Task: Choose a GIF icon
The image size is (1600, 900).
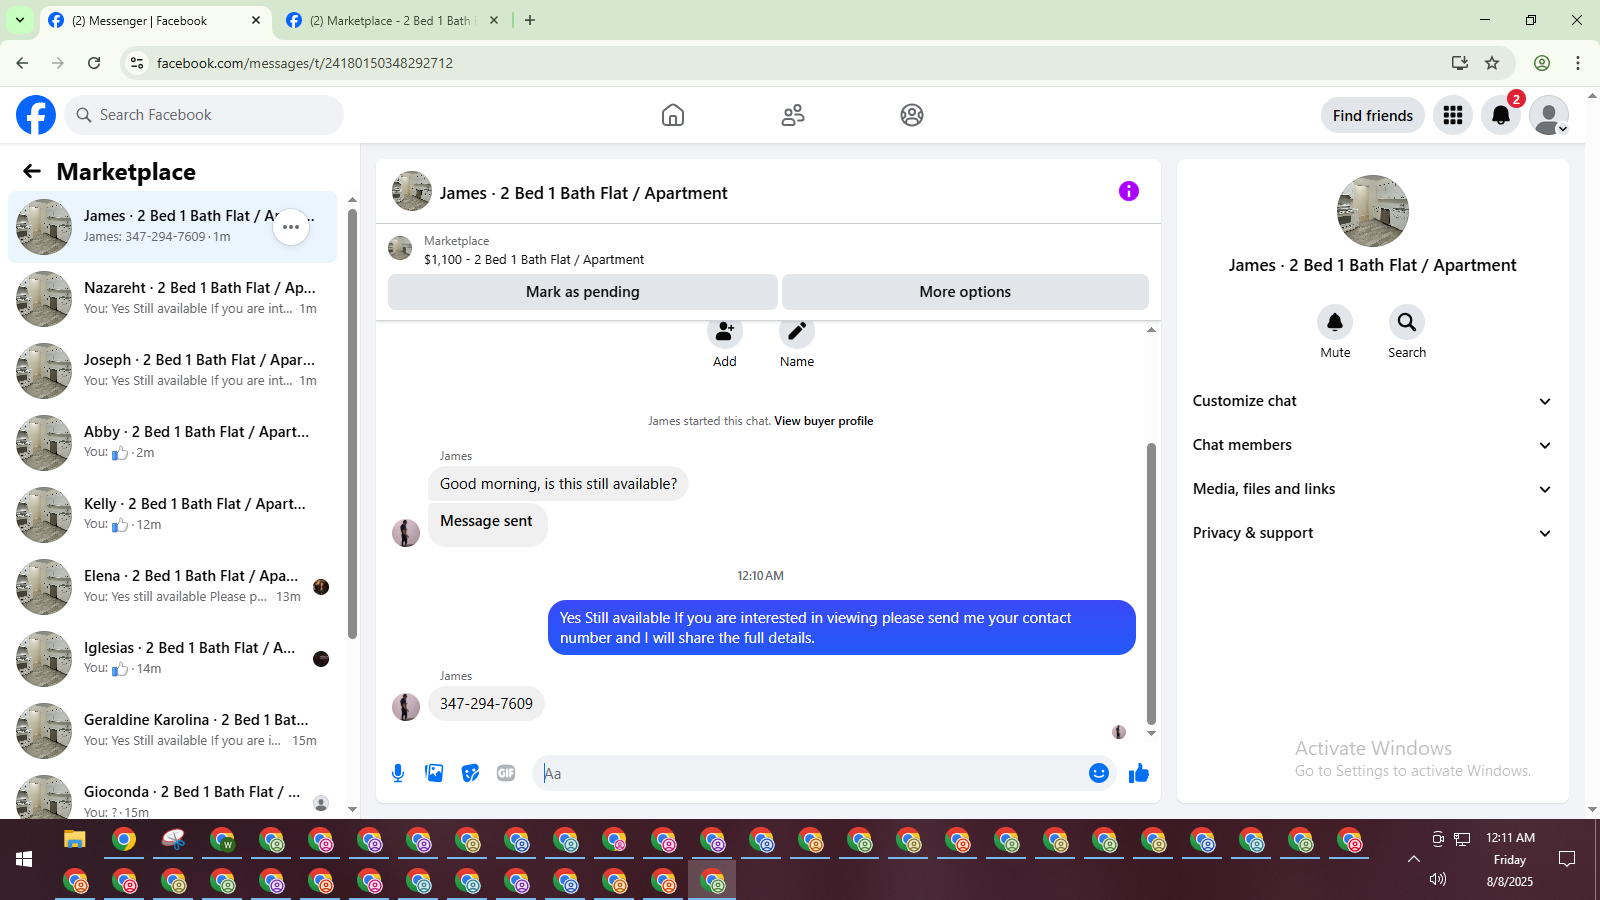Action: pos(506,773)
